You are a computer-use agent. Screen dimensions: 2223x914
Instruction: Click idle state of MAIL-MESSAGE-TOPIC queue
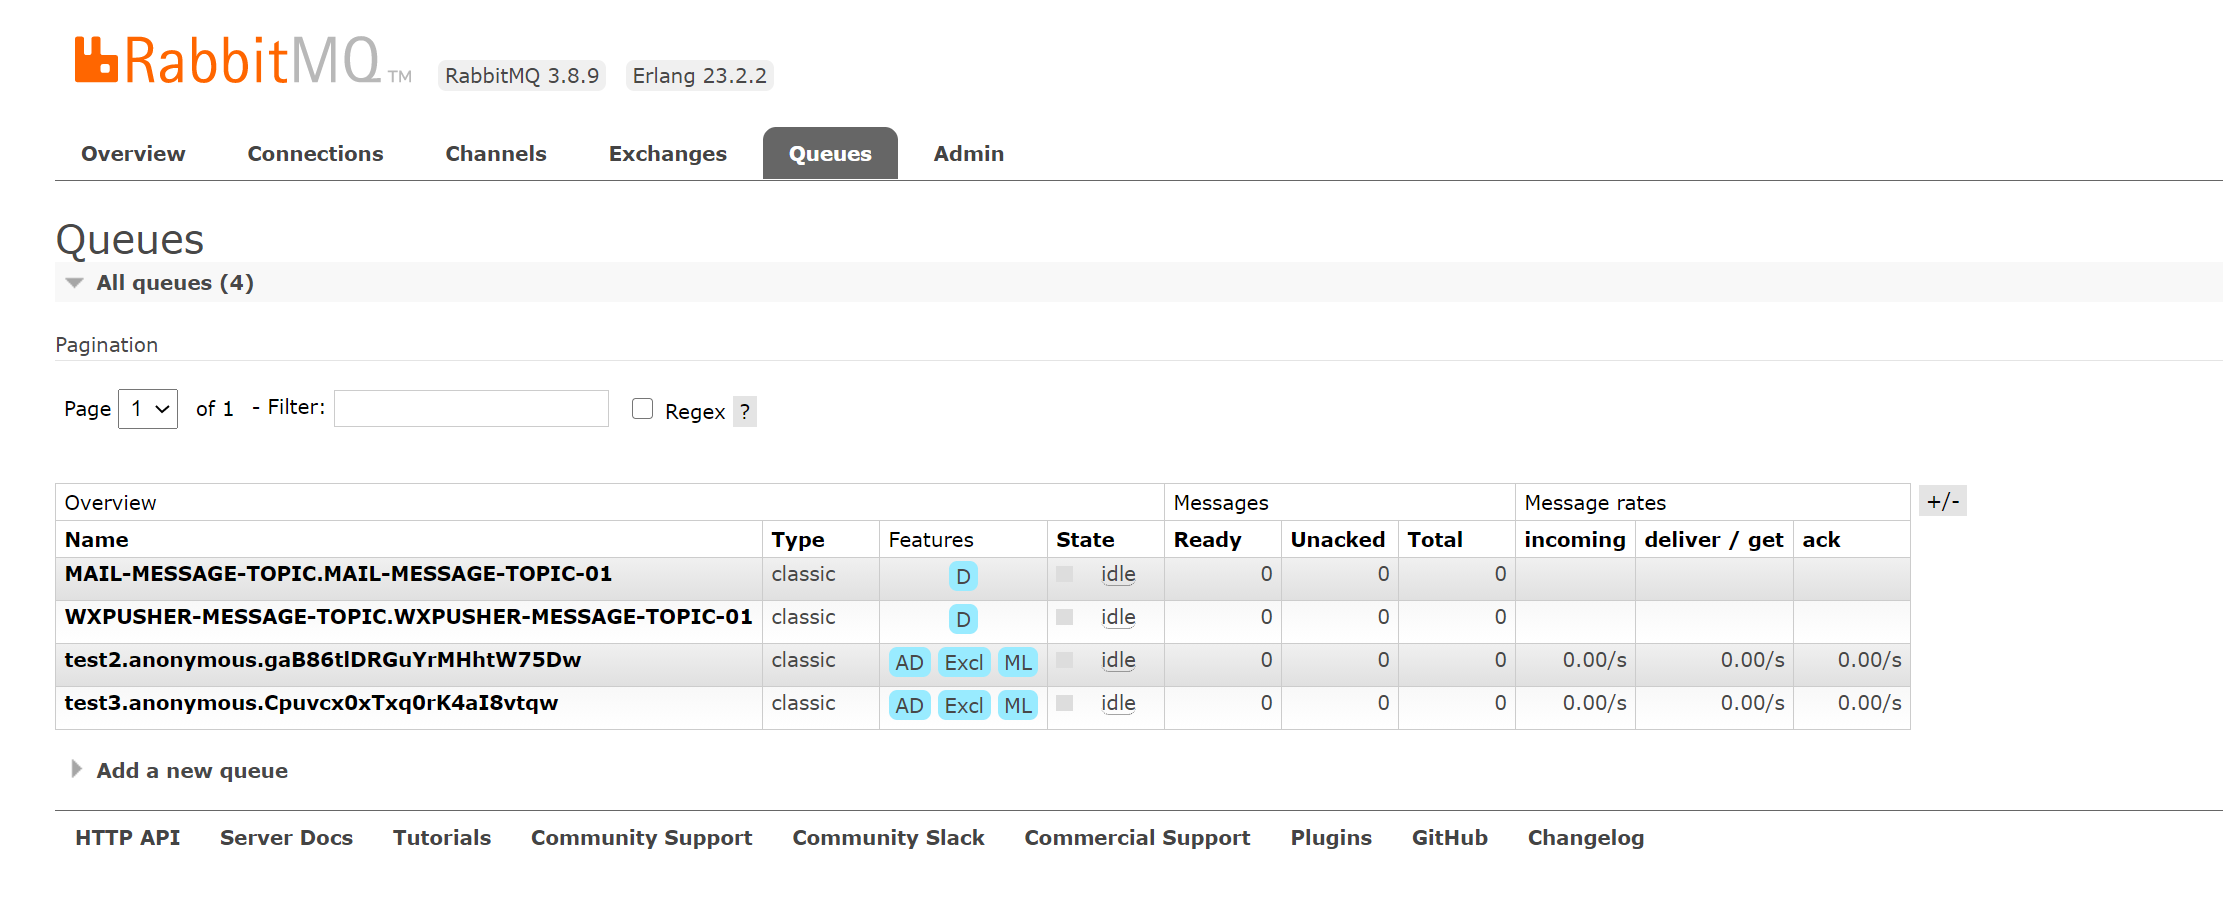[1117, 574]
